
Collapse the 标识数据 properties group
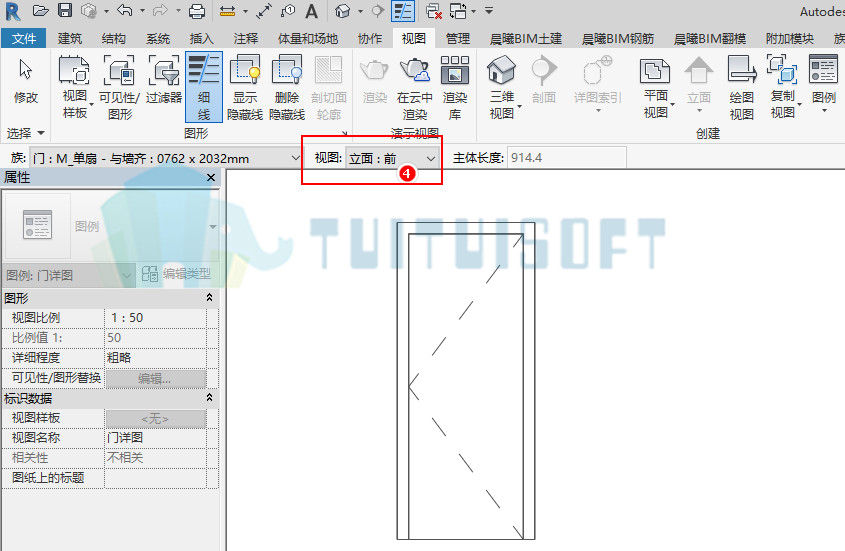pyautogui.click(x=210, y=398)
